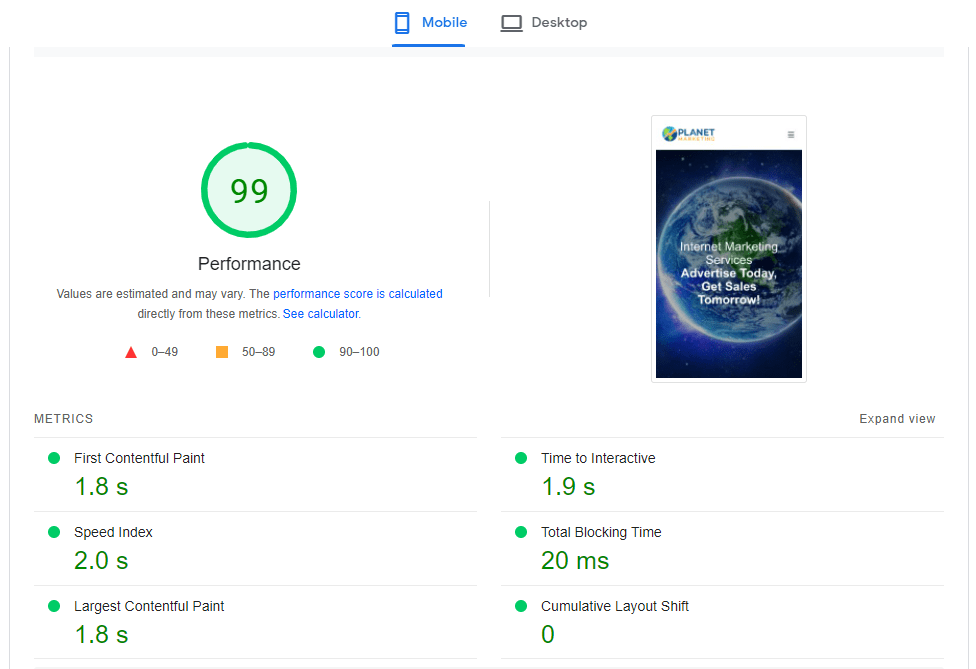The image size is (976, 669).
Task: Select the 'Largest Contentful Paint' label
Action: point(149,606)
